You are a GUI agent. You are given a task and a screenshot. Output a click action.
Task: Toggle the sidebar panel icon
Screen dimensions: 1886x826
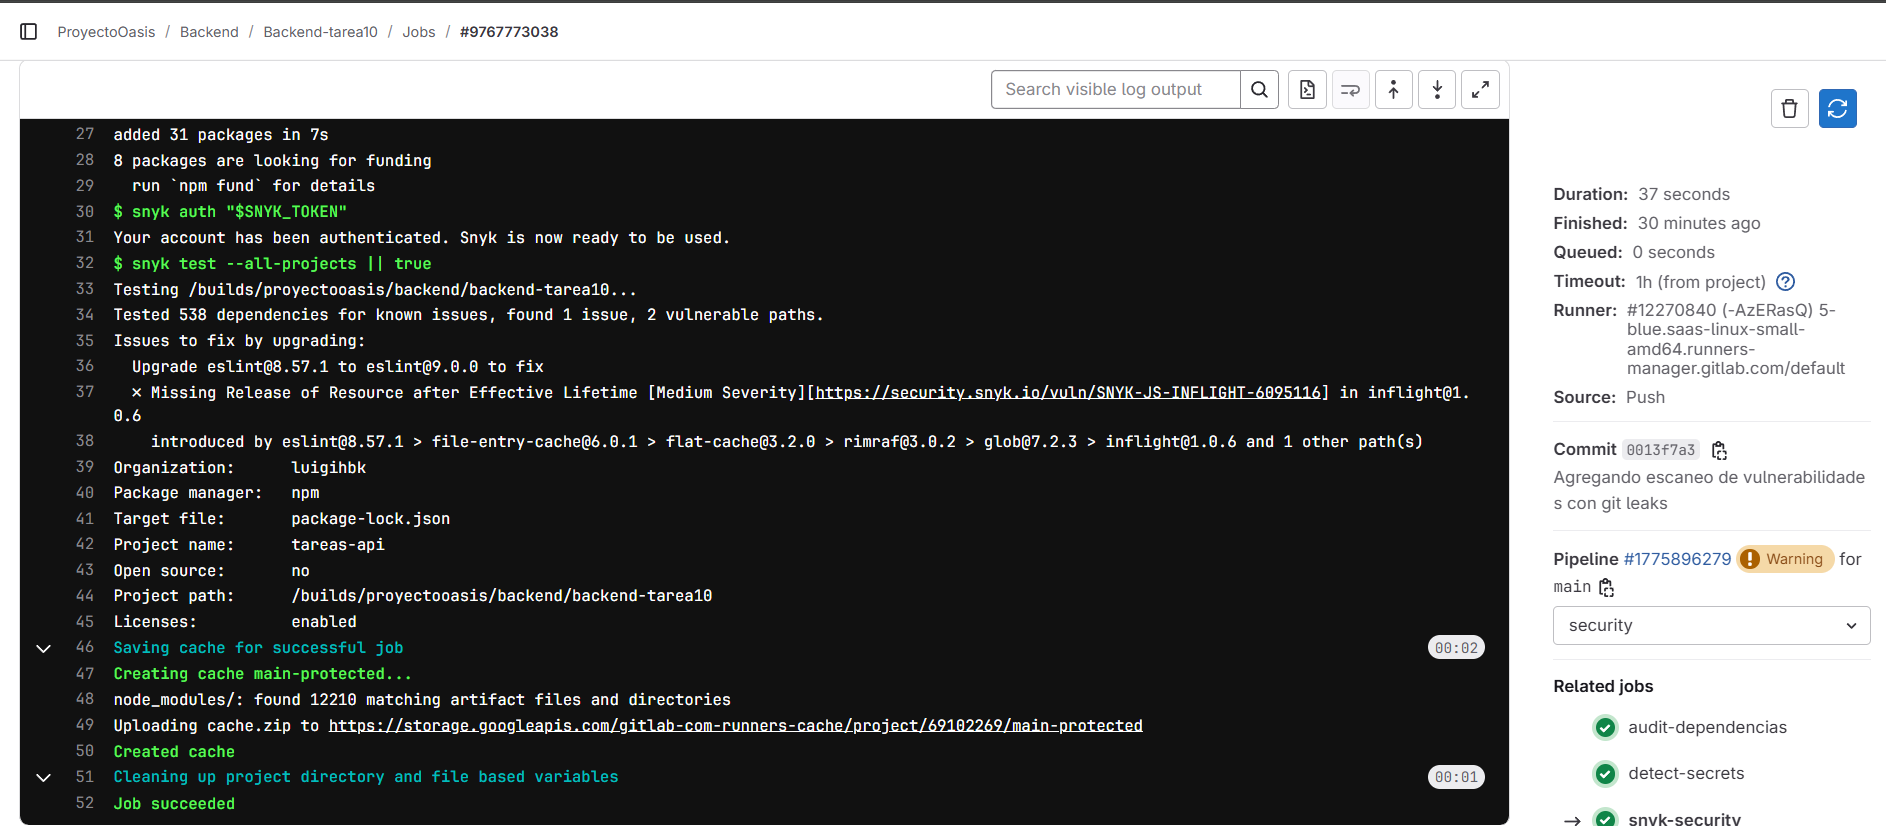29,32
